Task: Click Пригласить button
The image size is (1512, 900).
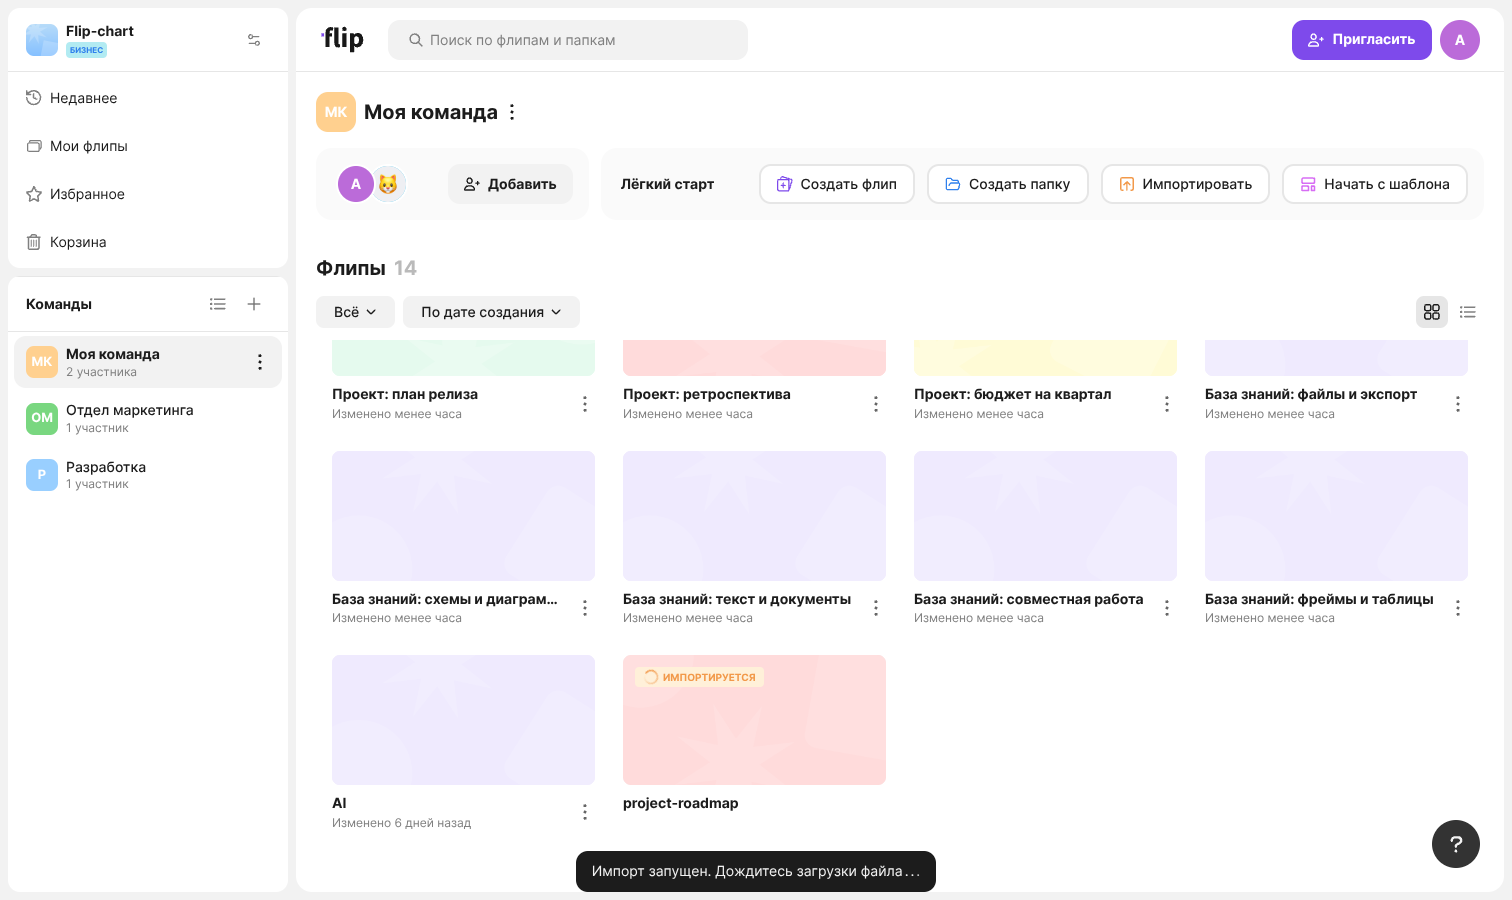Action: 1362,40
